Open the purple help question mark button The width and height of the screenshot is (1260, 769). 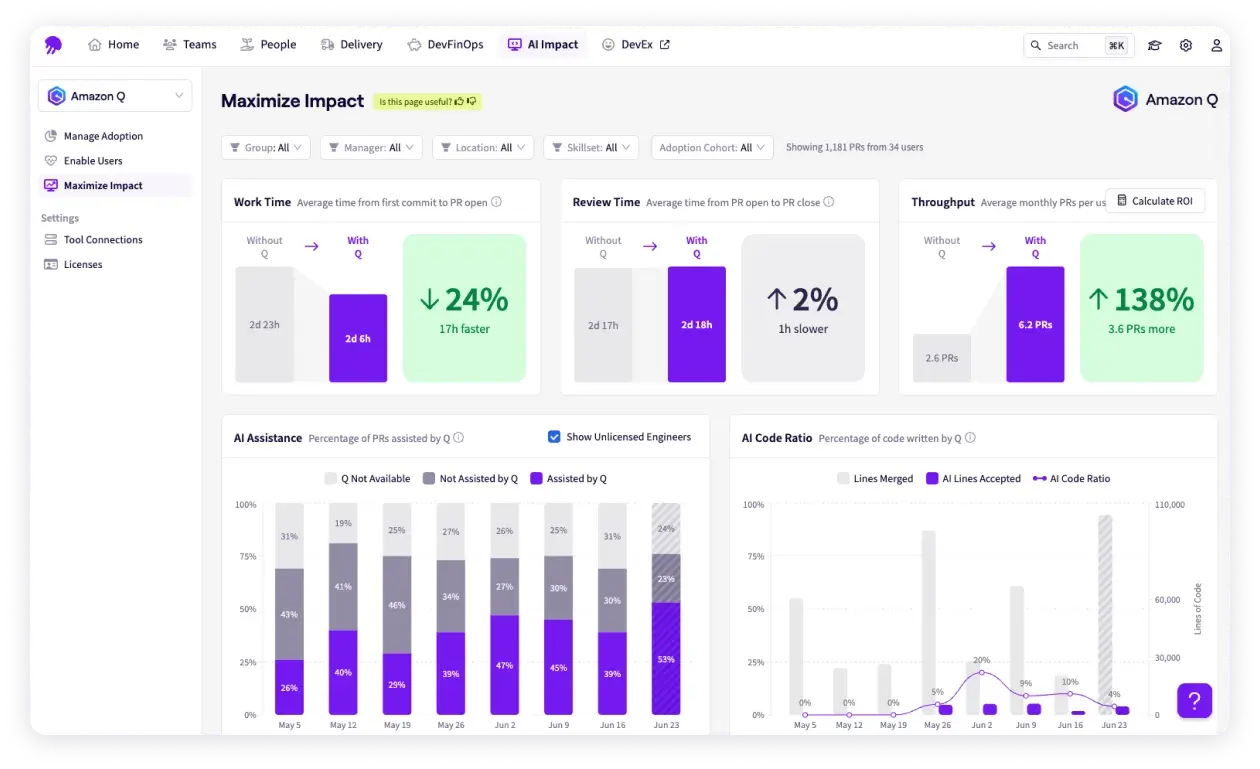coord(1194,700)
